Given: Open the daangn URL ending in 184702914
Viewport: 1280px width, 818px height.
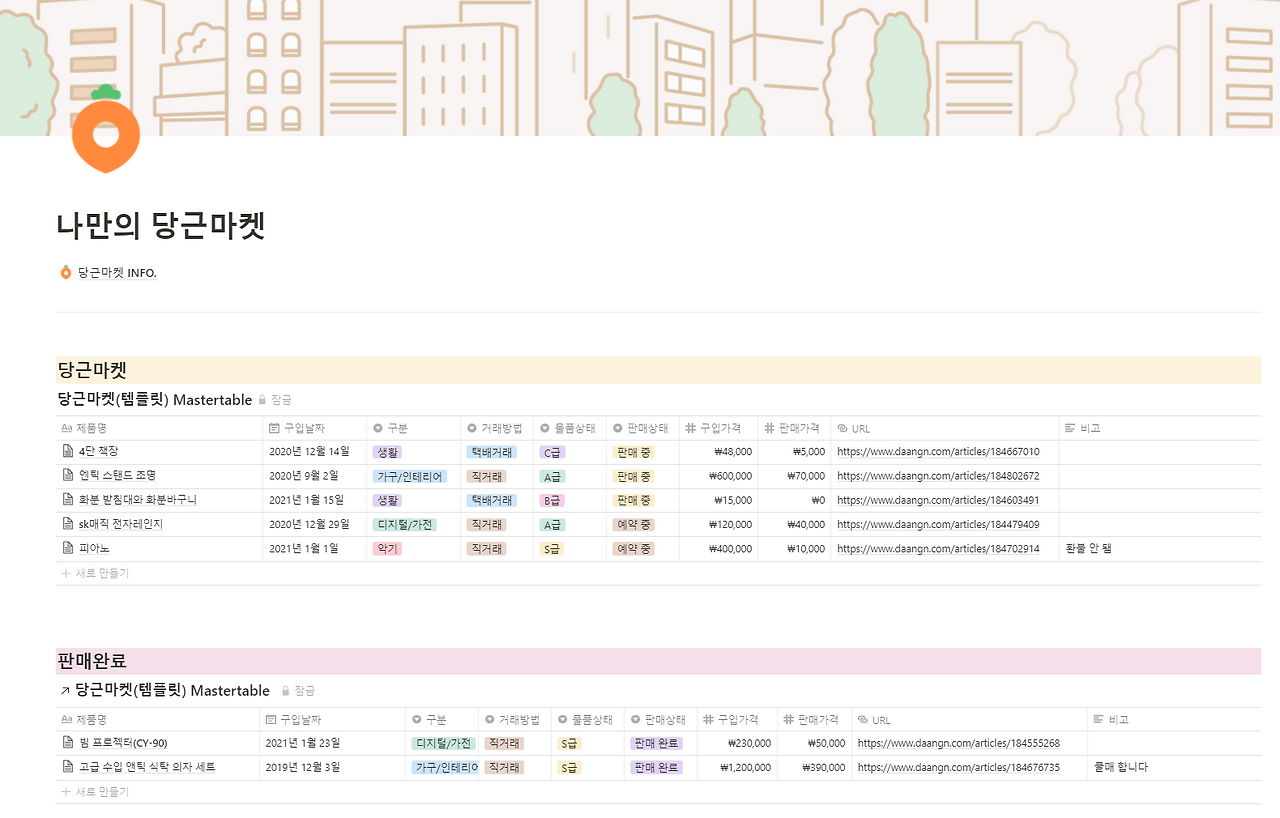Looking at the screenshot, I should (x=938, y=548).
